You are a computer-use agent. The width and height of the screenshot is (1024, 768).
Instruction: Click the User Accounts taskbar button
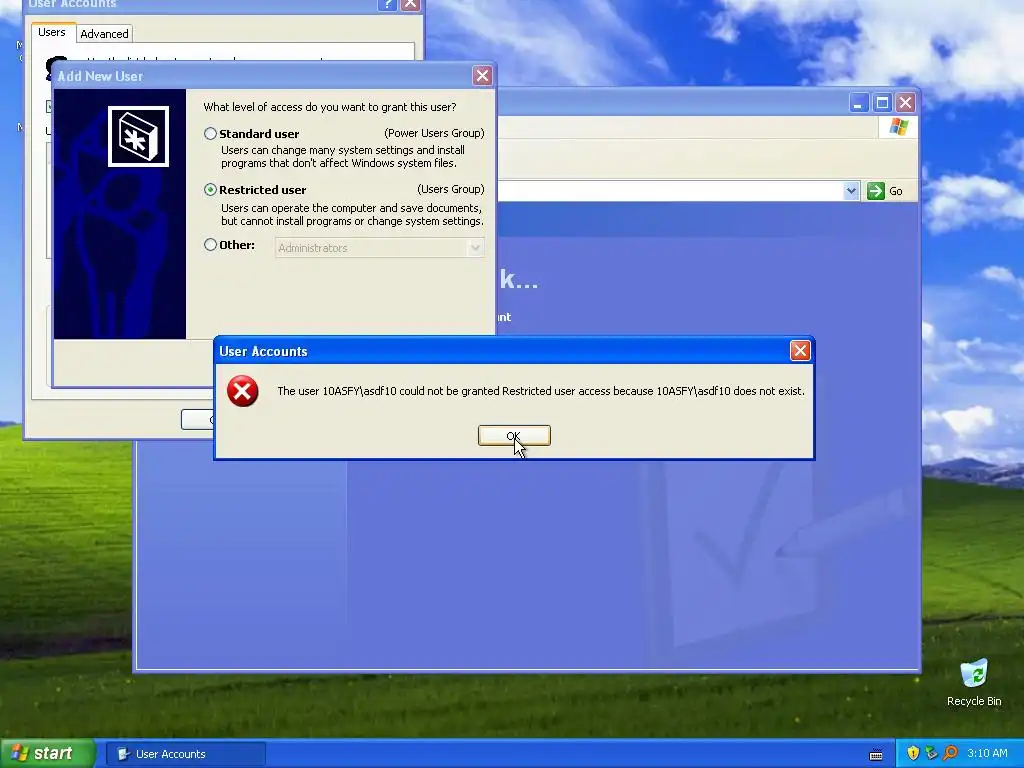[186, 754]
